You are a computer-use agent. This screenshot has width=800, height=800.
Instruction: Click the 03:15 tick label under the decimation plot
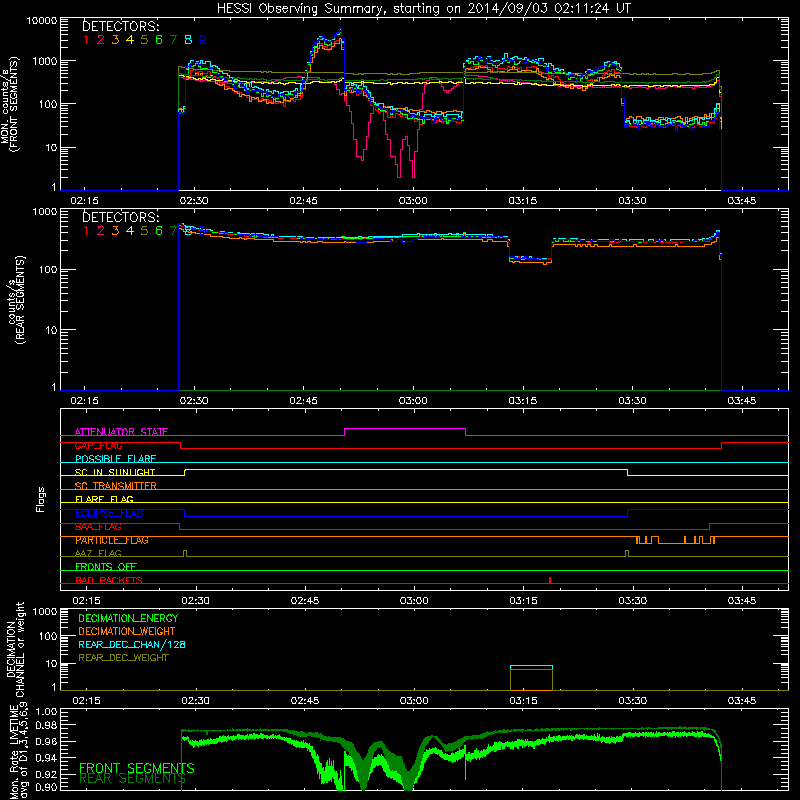tap(523, 701)
